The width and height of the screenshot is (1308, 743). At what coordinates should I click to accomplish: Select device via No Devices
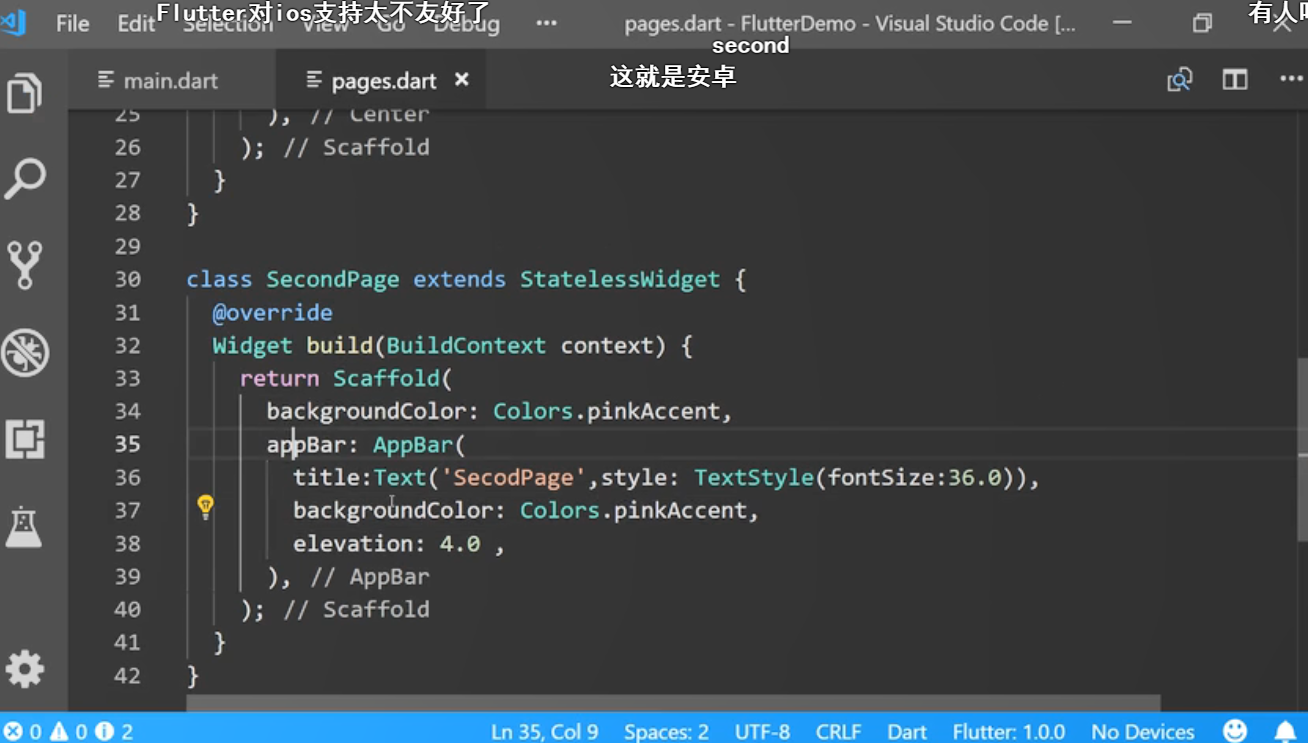coord(1143,732)
